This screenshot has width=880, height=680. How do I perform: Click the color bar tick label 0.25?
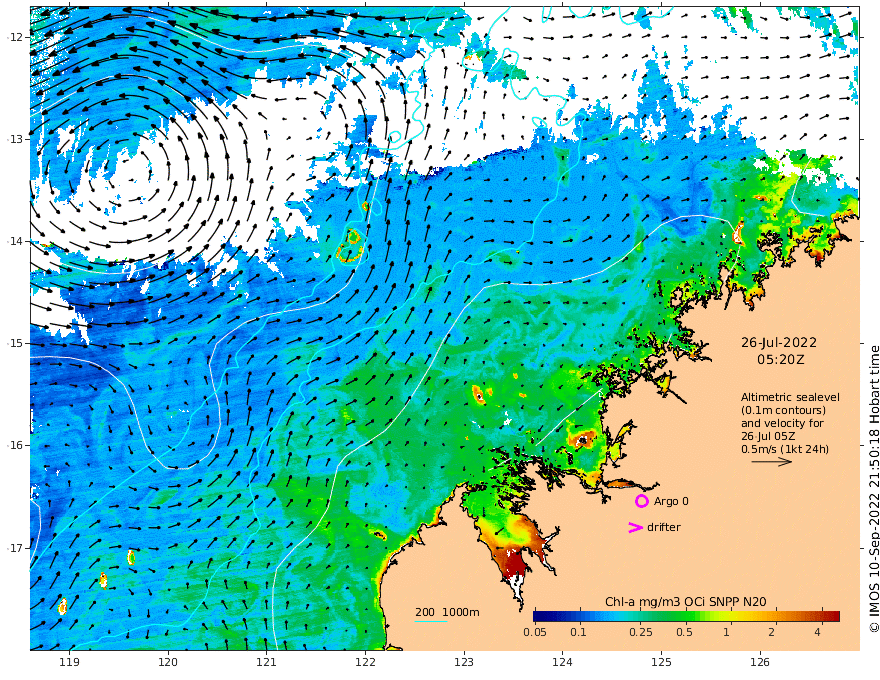pos(641,632)
